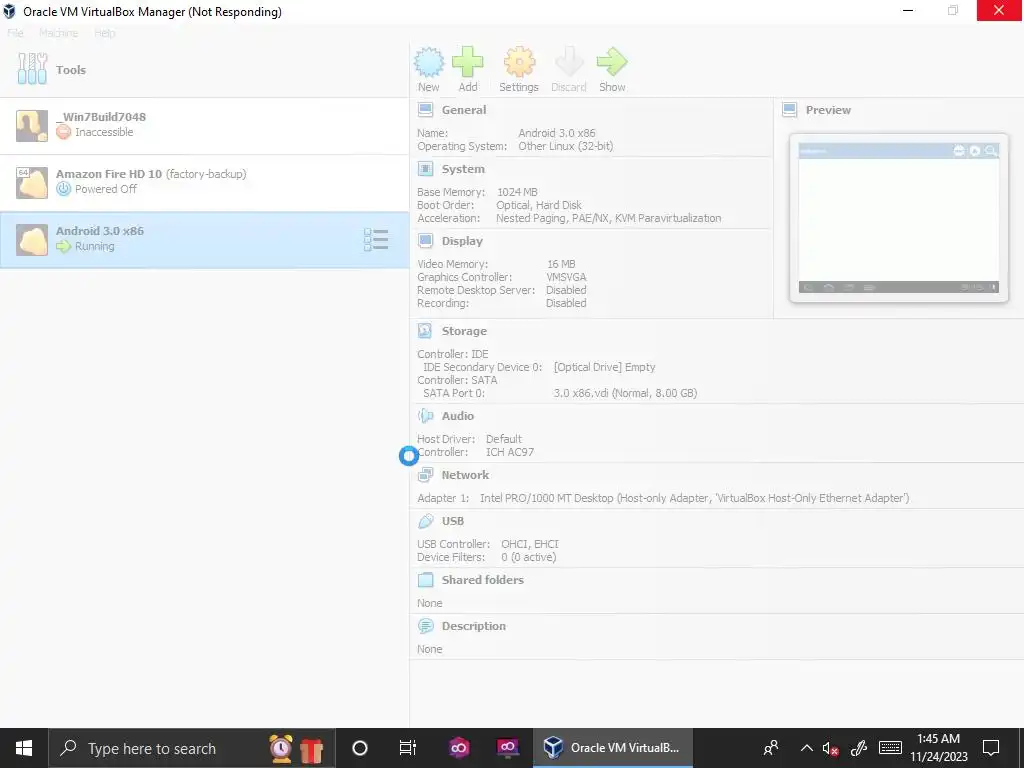This screenshot has height=768, width=1024.
Task: Open the touch keyboard tray icon
Action: (x=890, y=748)
